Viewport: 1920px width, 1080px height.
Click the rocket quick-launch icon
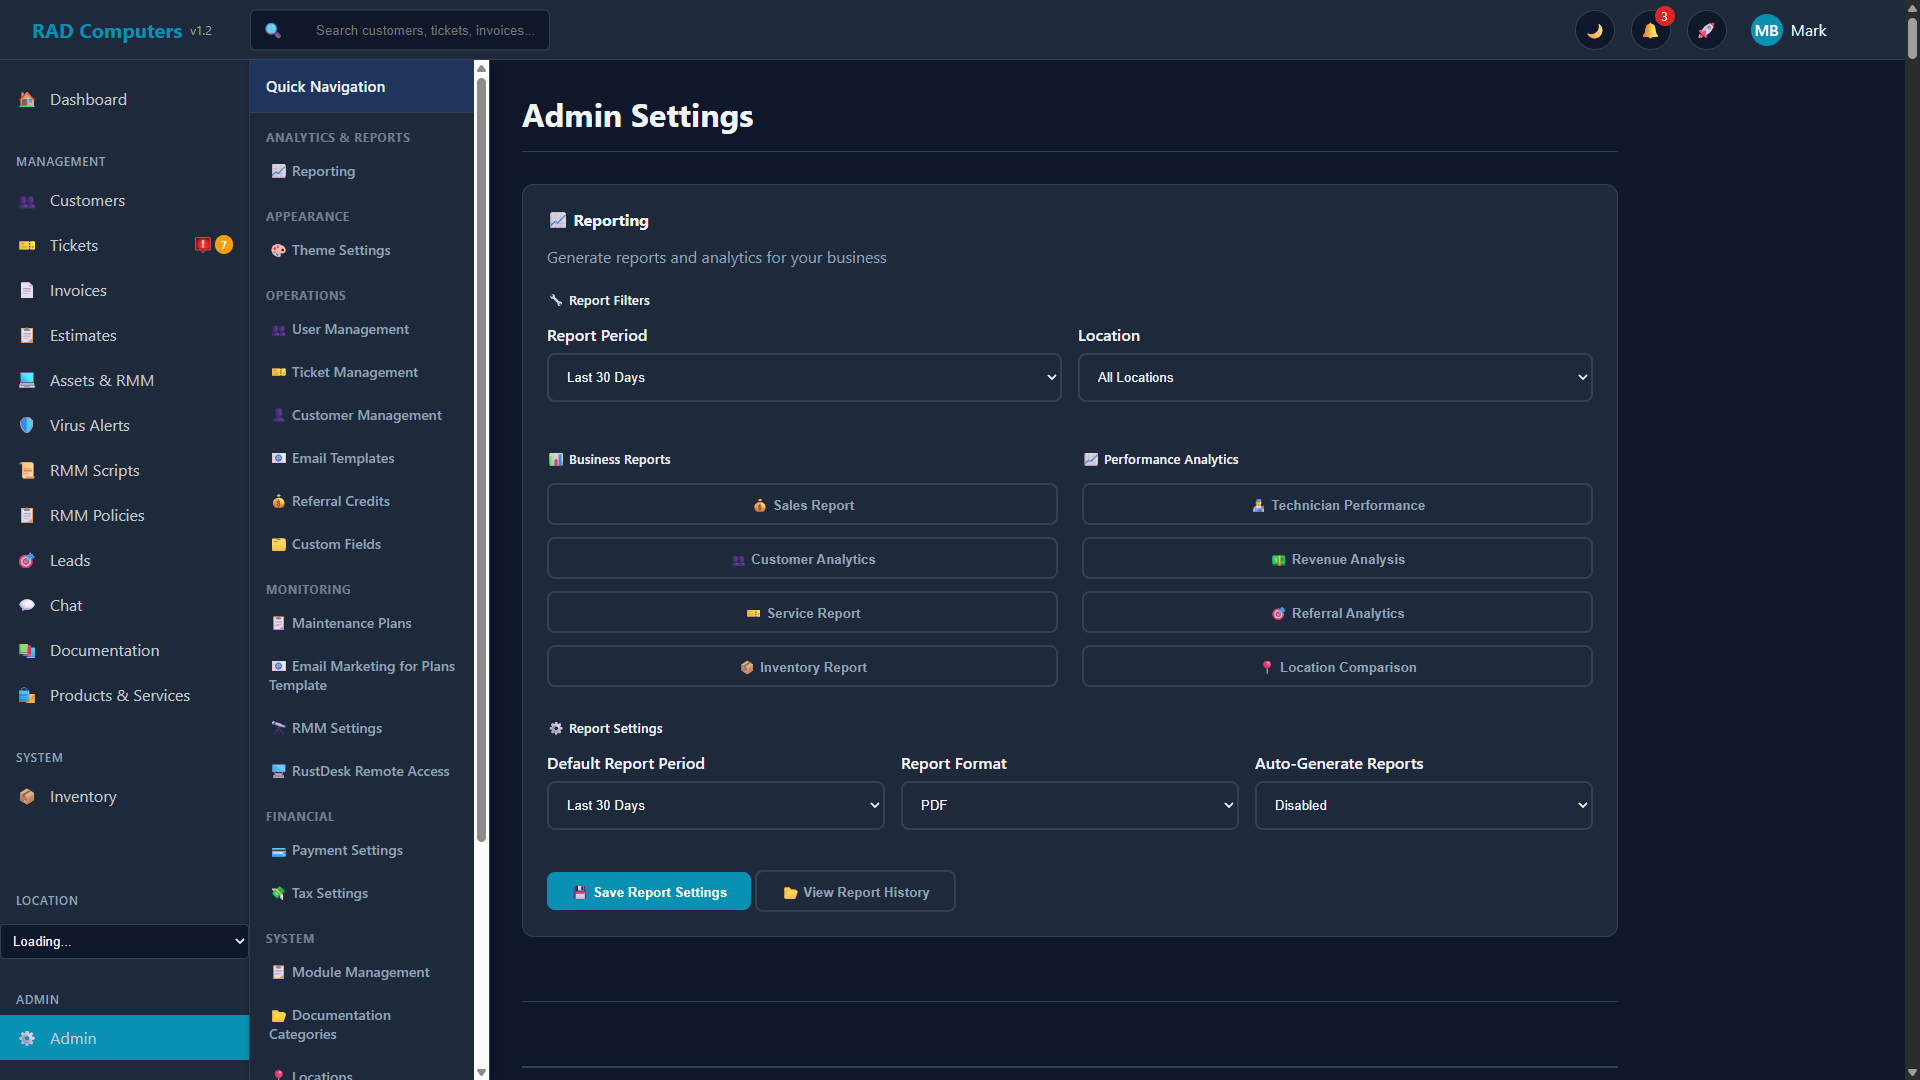pos(1707,30)
